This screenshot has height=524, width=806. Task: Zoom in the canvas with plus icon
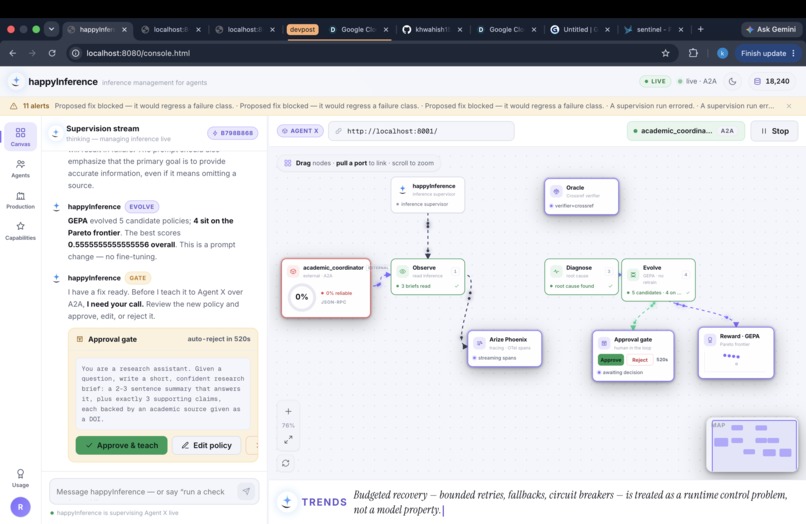coord(288,411)
